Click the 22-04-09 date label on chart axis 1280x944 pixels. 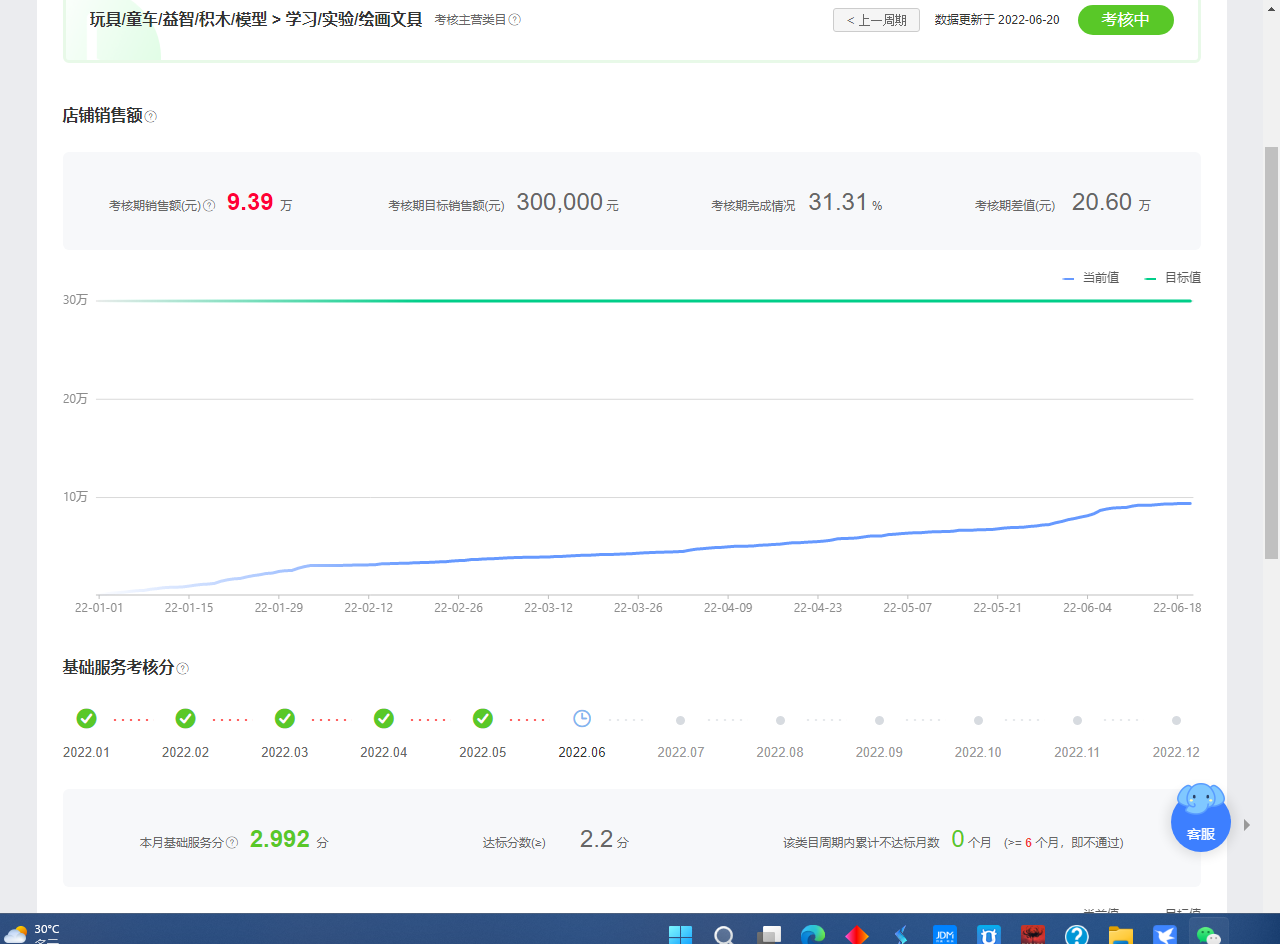728,608
